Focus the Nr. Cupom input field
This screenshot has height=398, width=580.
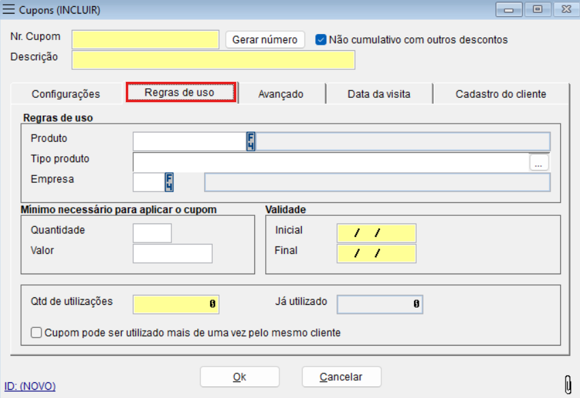coord(145,40)
